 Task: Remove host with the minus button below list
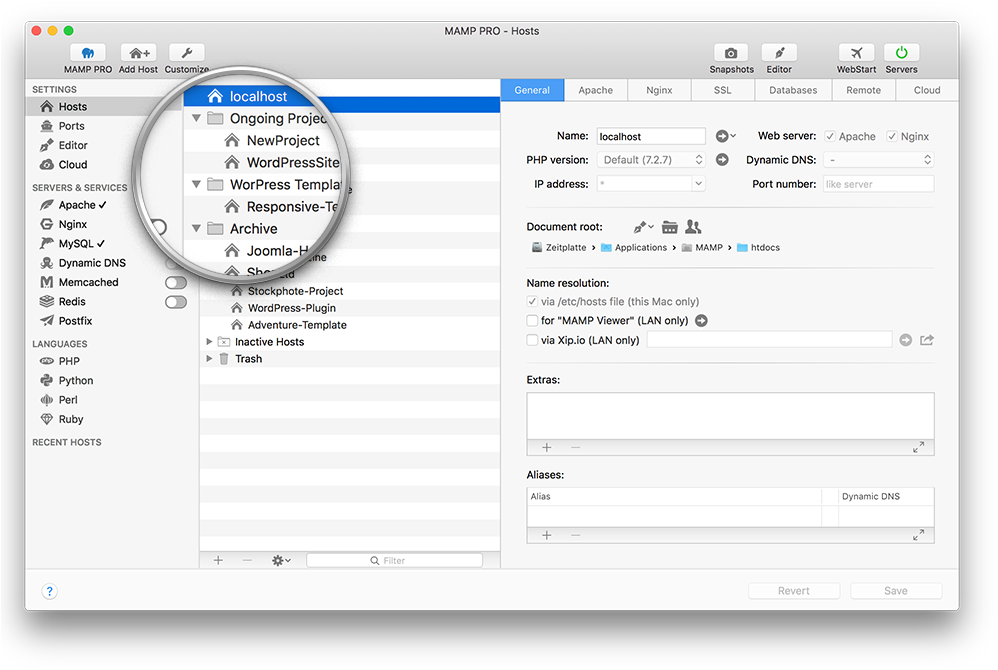pyautogui.click(x=247, y=561)
